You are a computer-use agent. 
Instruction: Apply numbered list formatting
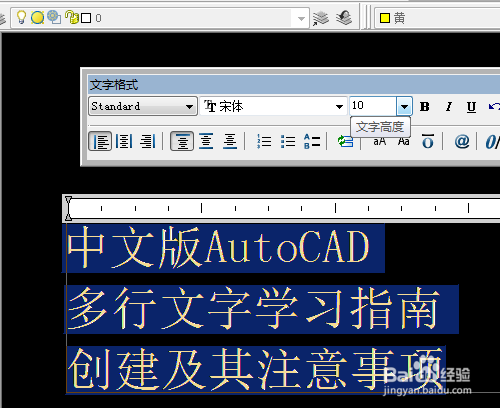click(264, 141)
